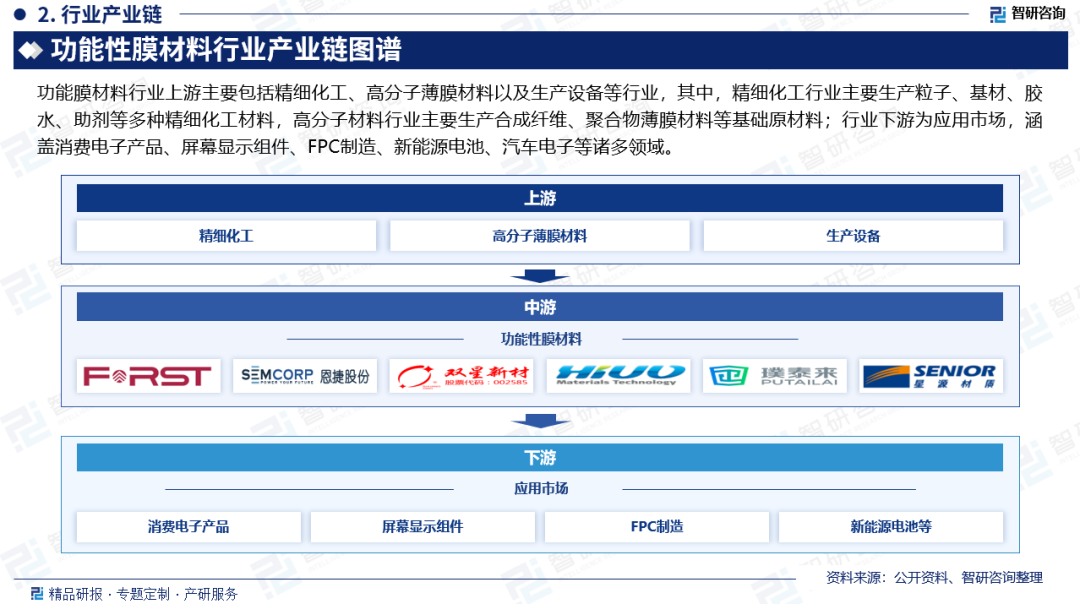Choose the 消费电子产品 box
The image size is (1080, 604).
189,527
